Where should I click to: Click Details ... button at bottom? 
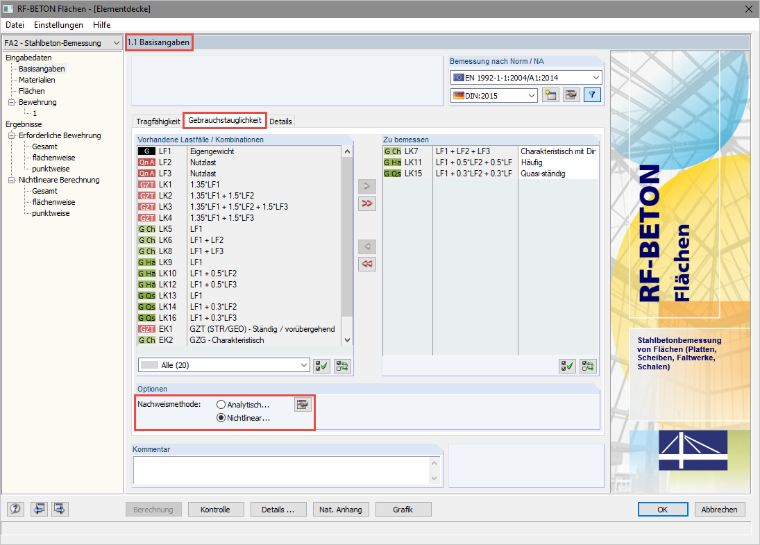pos(278,510)
